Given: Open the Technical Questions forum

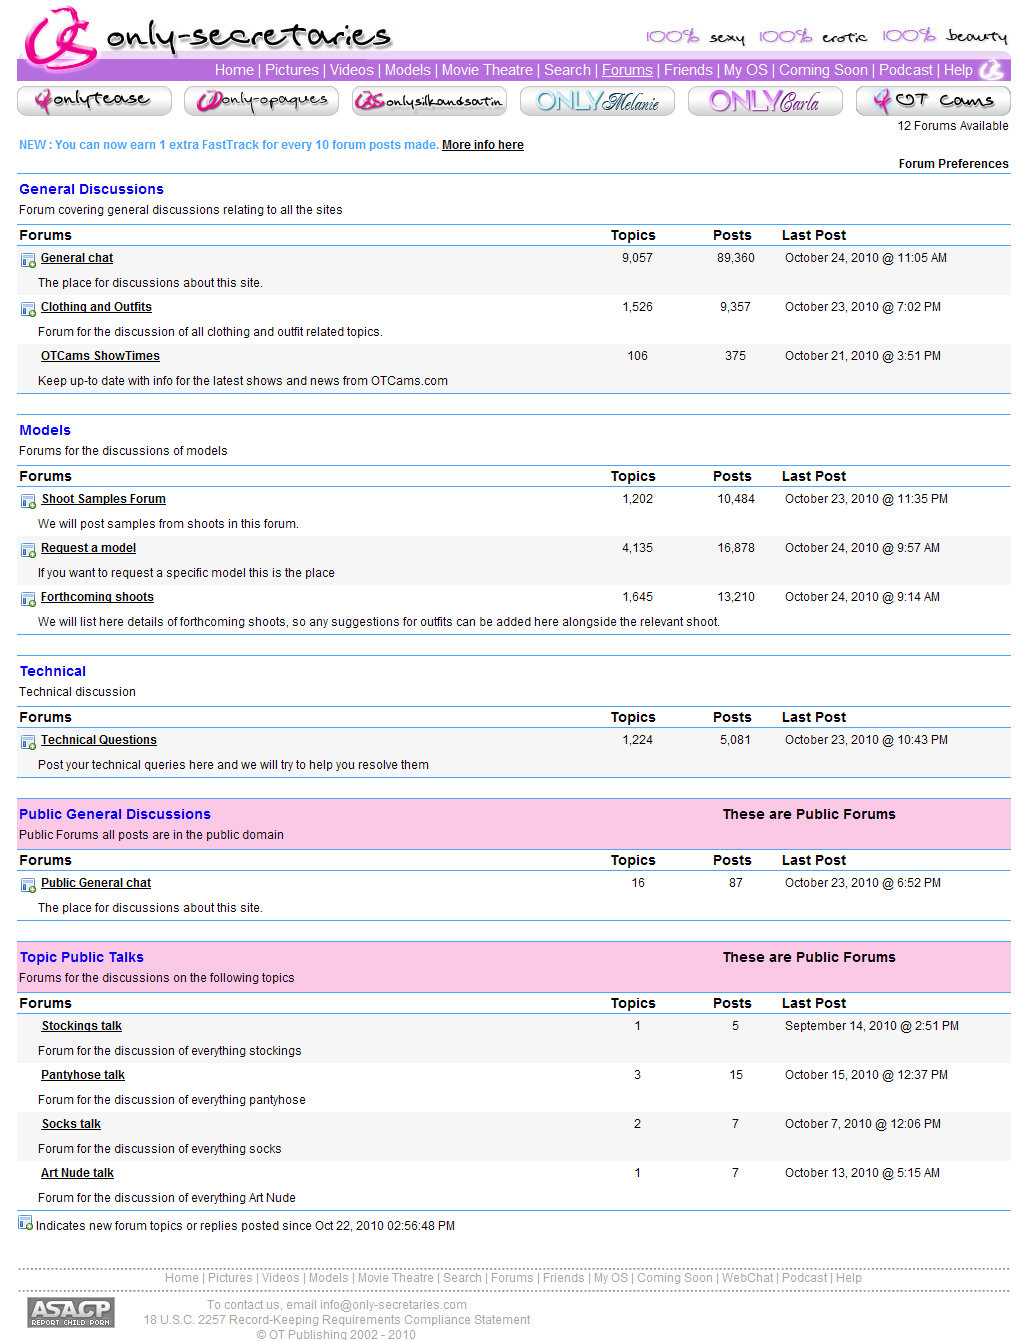Looking at the screenshot, I should pos(99,740).
